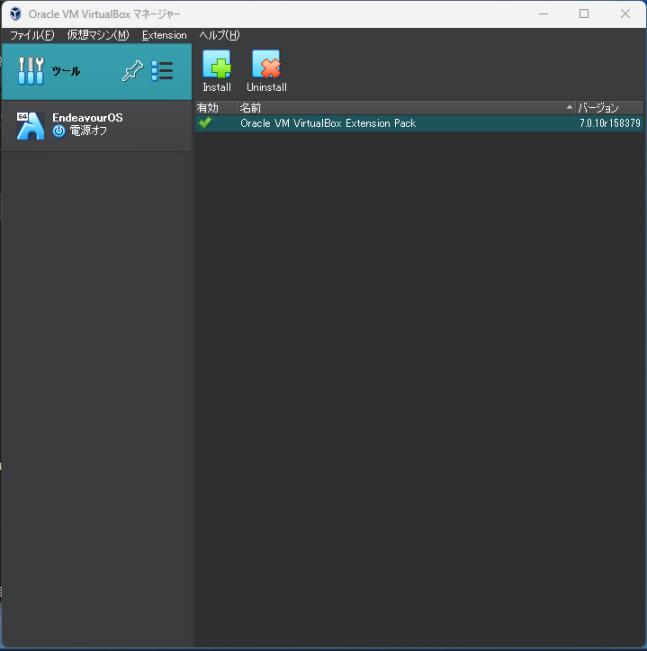Click the green checkmark for Extension Pack
Viewport: 647px width, 651px height.
(x=205, y=123)
